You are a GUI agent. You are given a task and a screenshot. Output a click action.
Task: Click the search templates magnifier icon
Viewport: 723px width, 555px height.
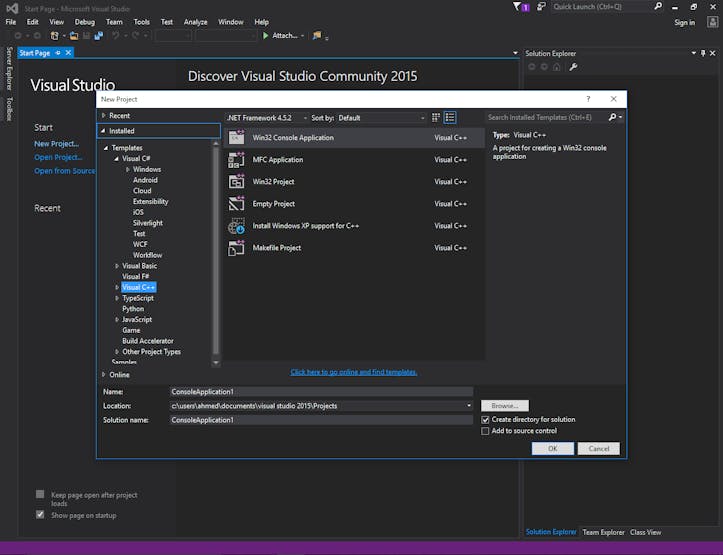click(612, 117)
